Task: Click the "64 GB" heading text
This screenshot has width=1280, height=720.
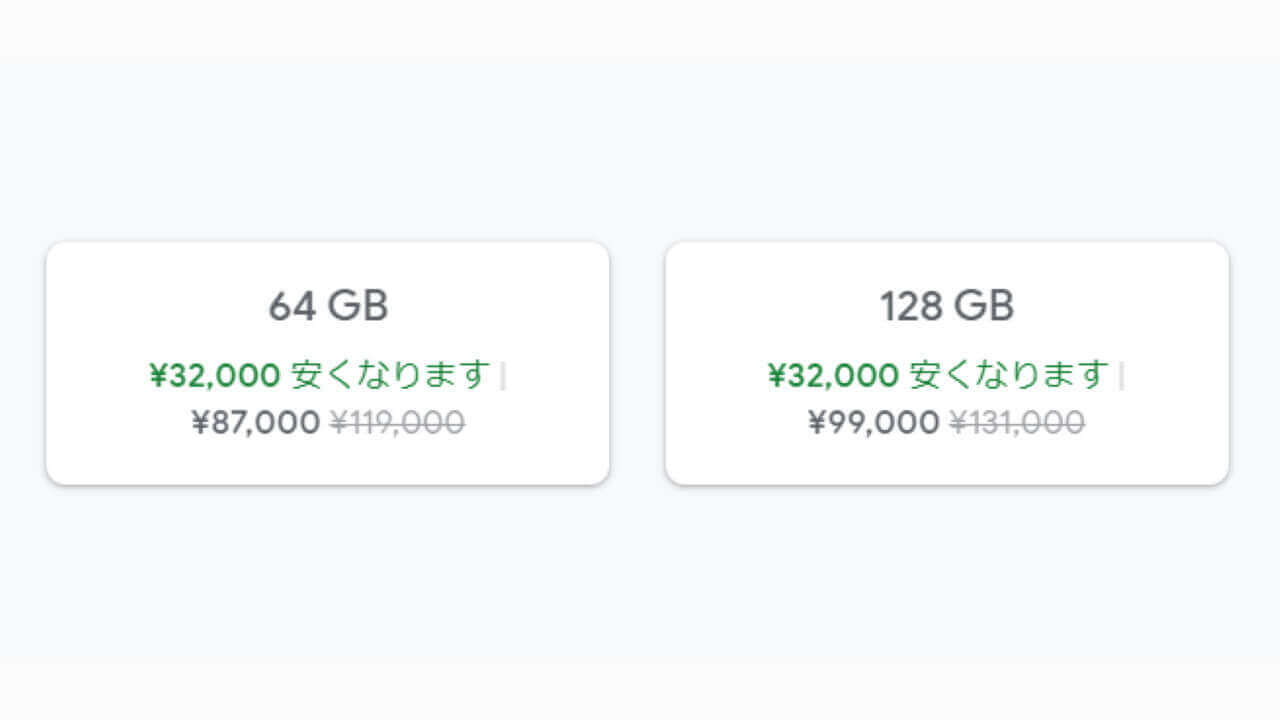Action: click(x=328, y=306)
